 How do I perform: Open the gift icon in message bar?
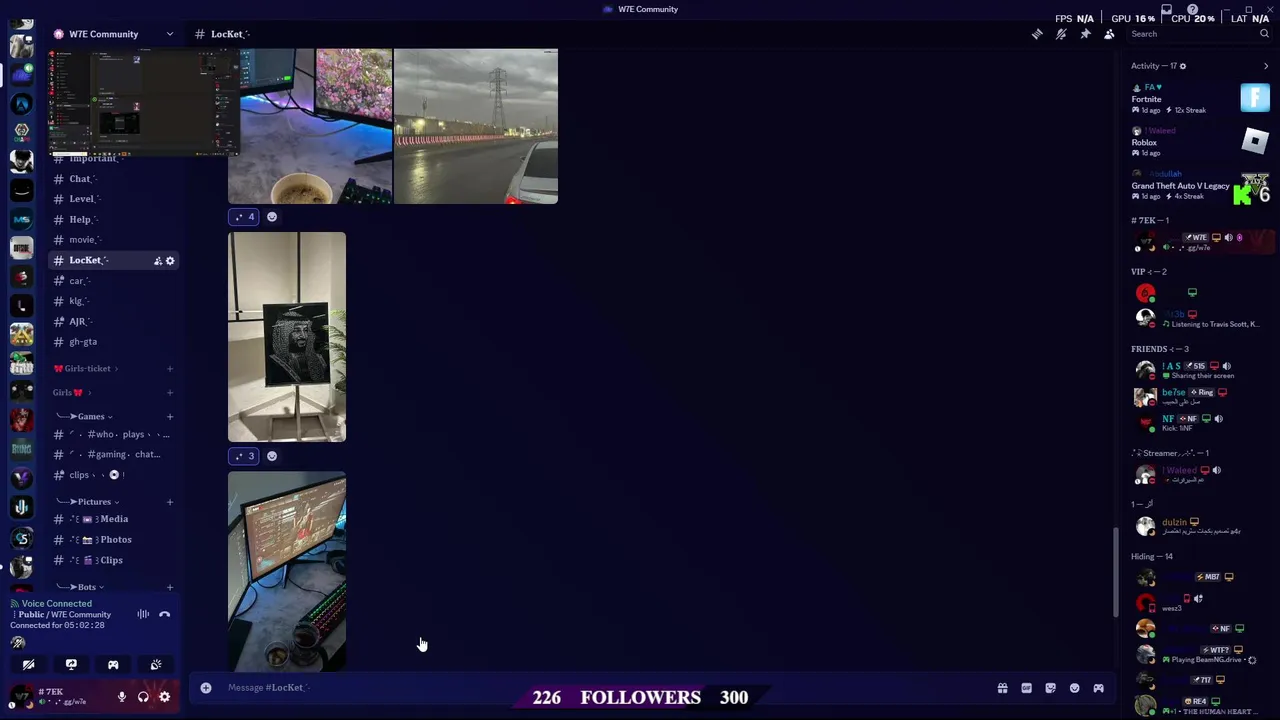tap(1002, 688)
